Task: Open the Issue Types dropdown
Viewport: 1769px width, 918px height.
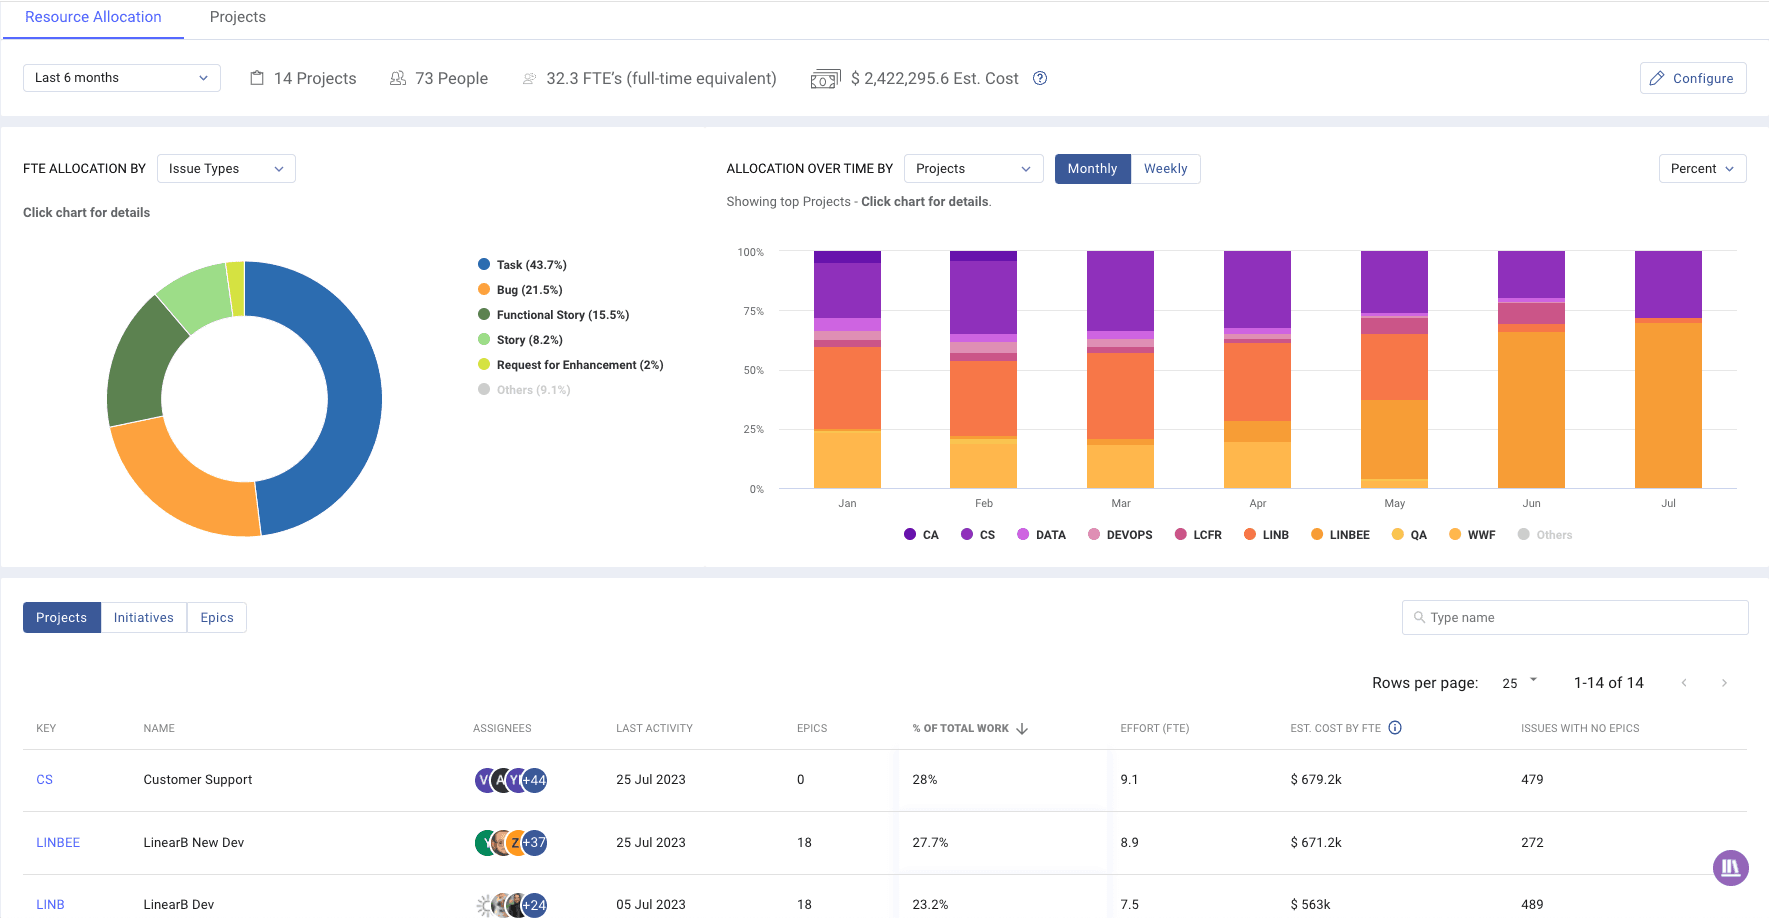Action: point(226,169)
